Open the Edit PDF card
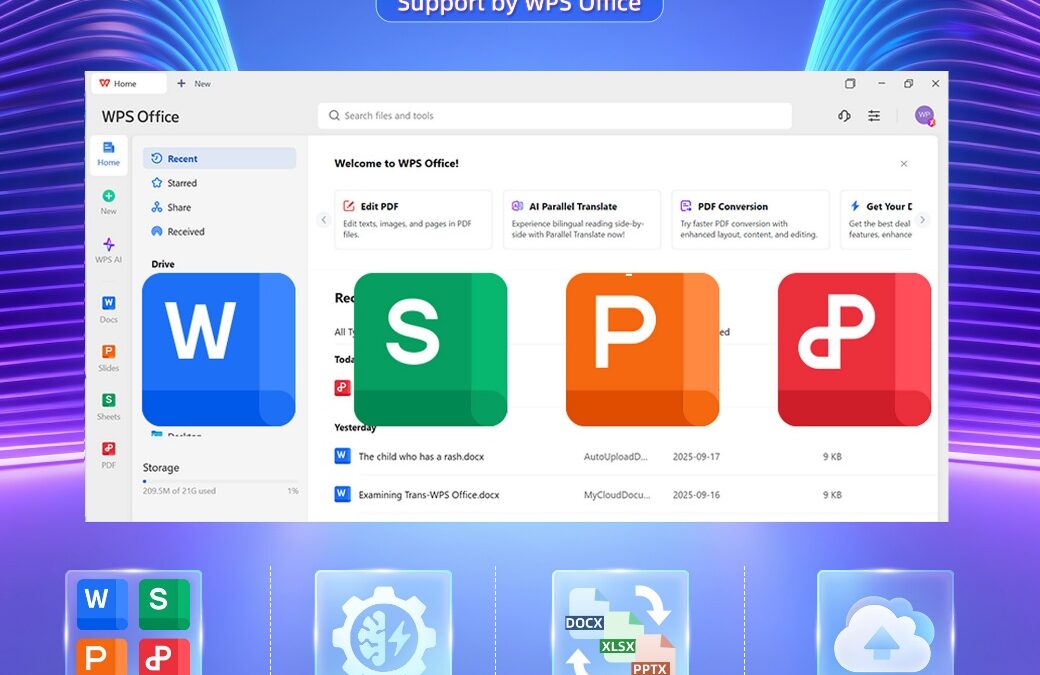The height and width of the screenshot is (675, 1040). pos(413,219)
